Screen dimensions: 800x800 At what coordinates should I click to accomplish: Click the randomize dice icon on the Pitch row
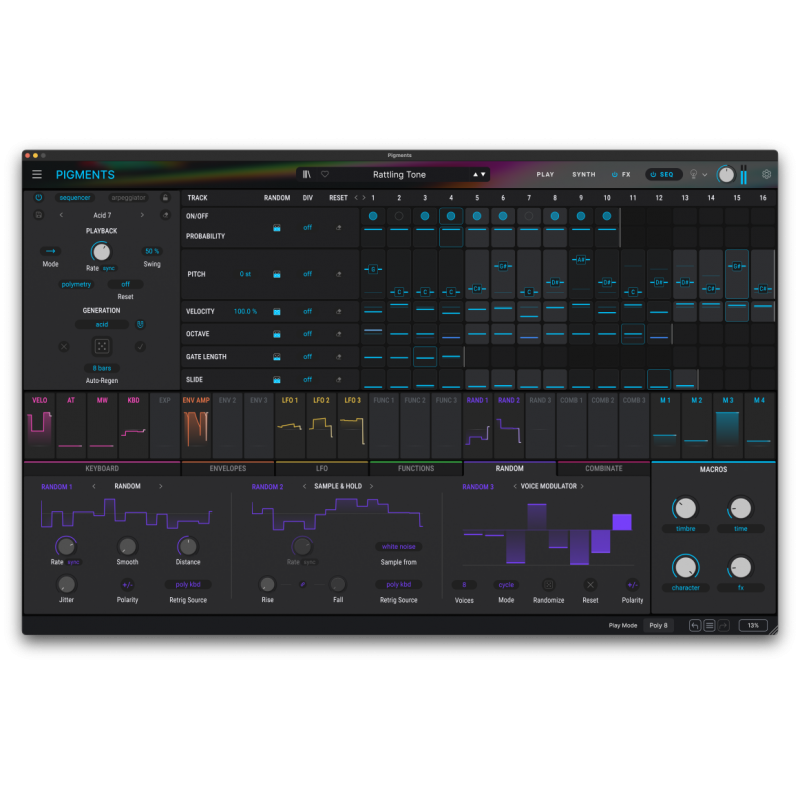tap(277, 274)
